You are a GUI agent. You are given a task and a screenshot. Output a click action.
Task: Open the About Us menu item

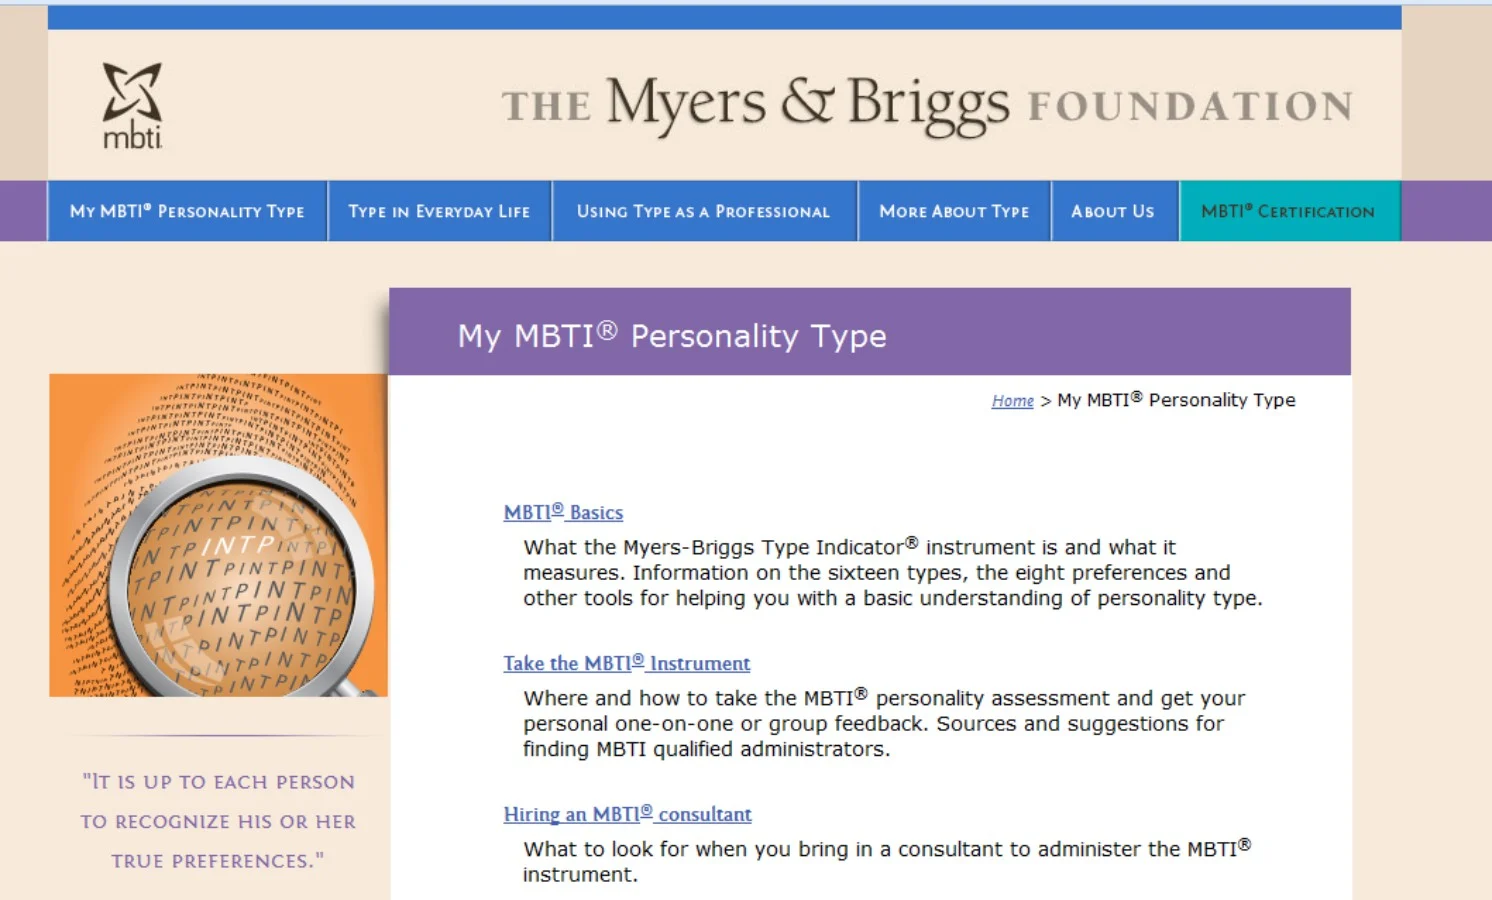tap(1113, 211)
